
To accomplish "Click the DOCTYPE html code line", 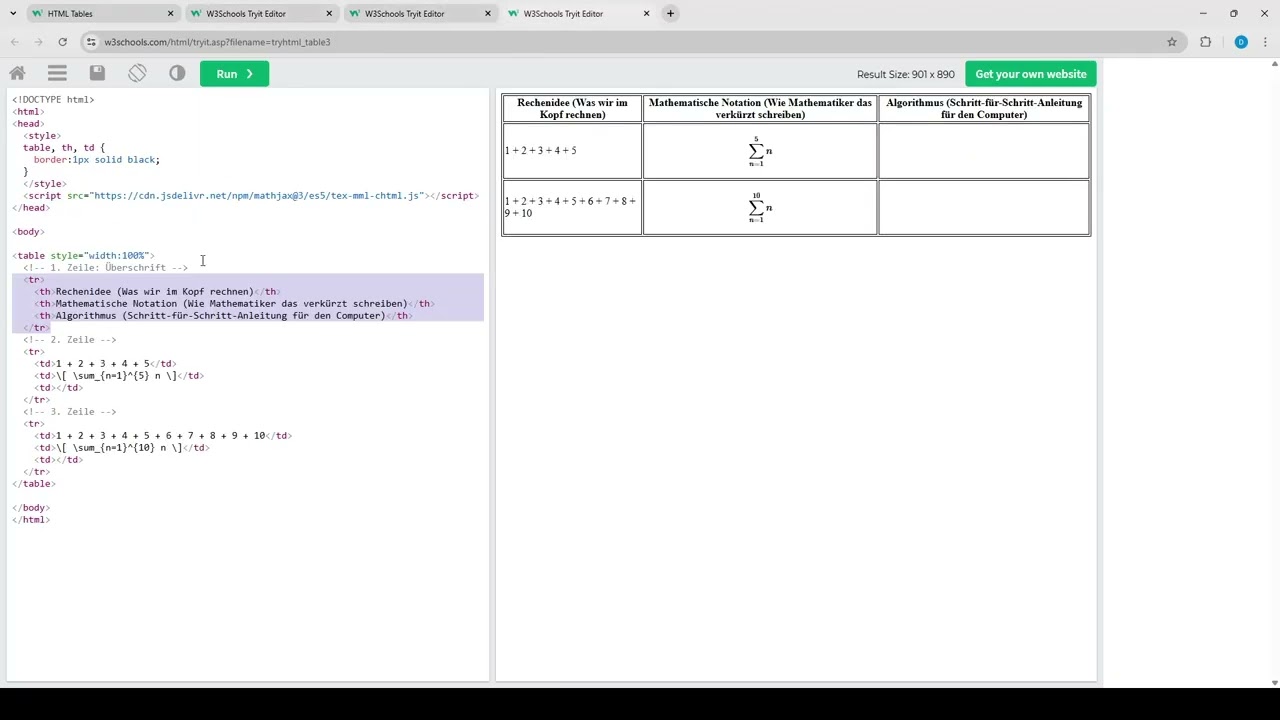I will (x=53, y=100).
